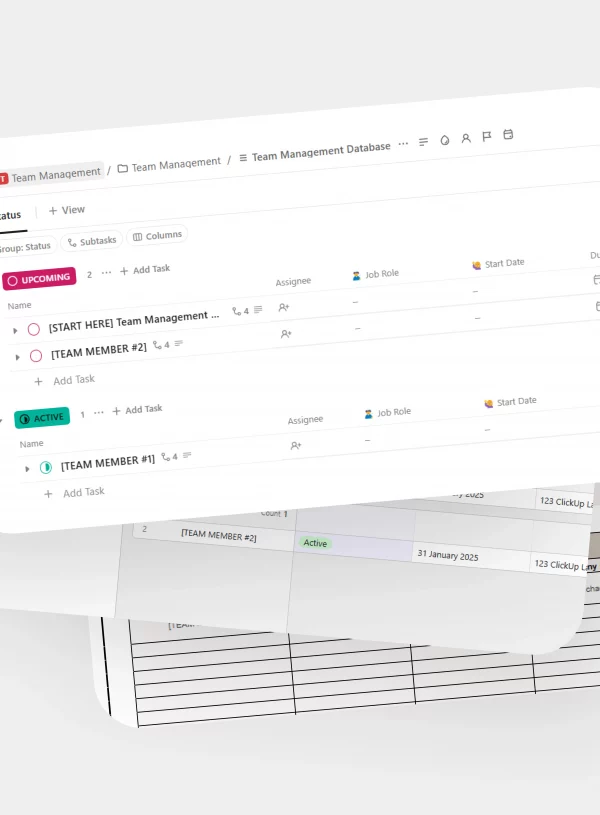Click Name column header in UPCOMING group
Viewport: 600px width, 815px height.
19,306
